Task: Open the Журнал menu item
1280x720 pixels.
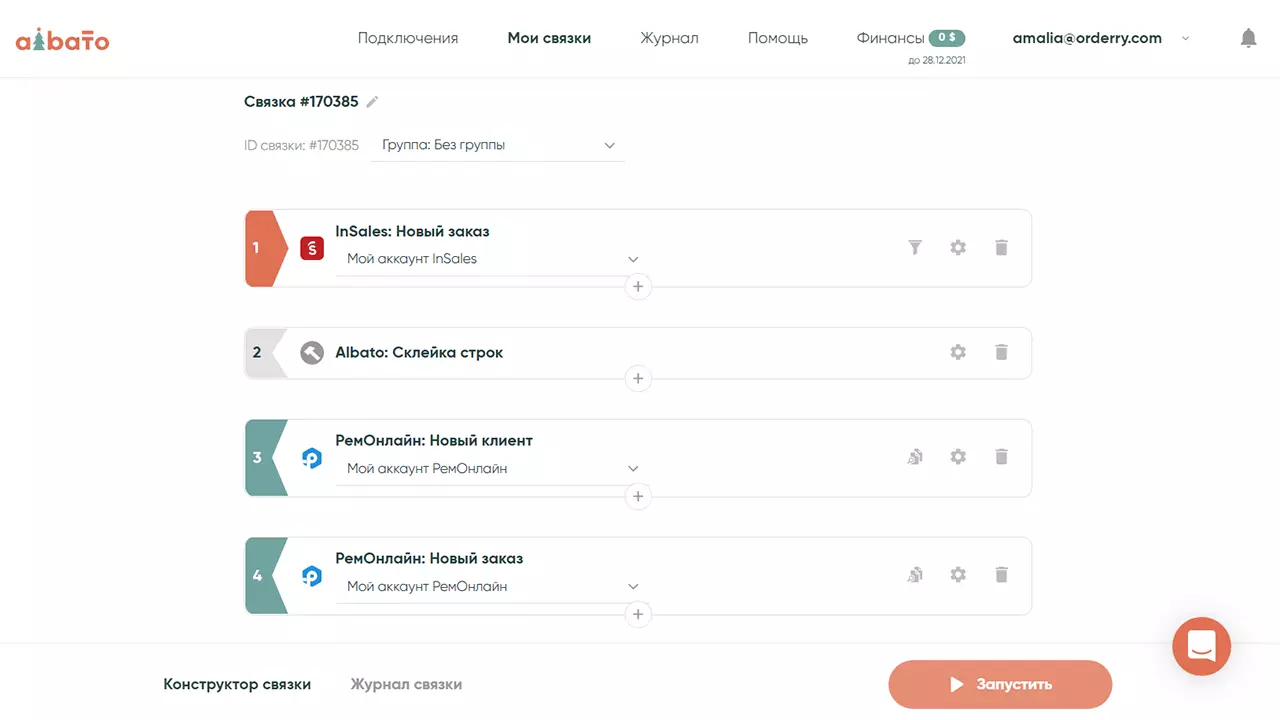Action: 670,38
